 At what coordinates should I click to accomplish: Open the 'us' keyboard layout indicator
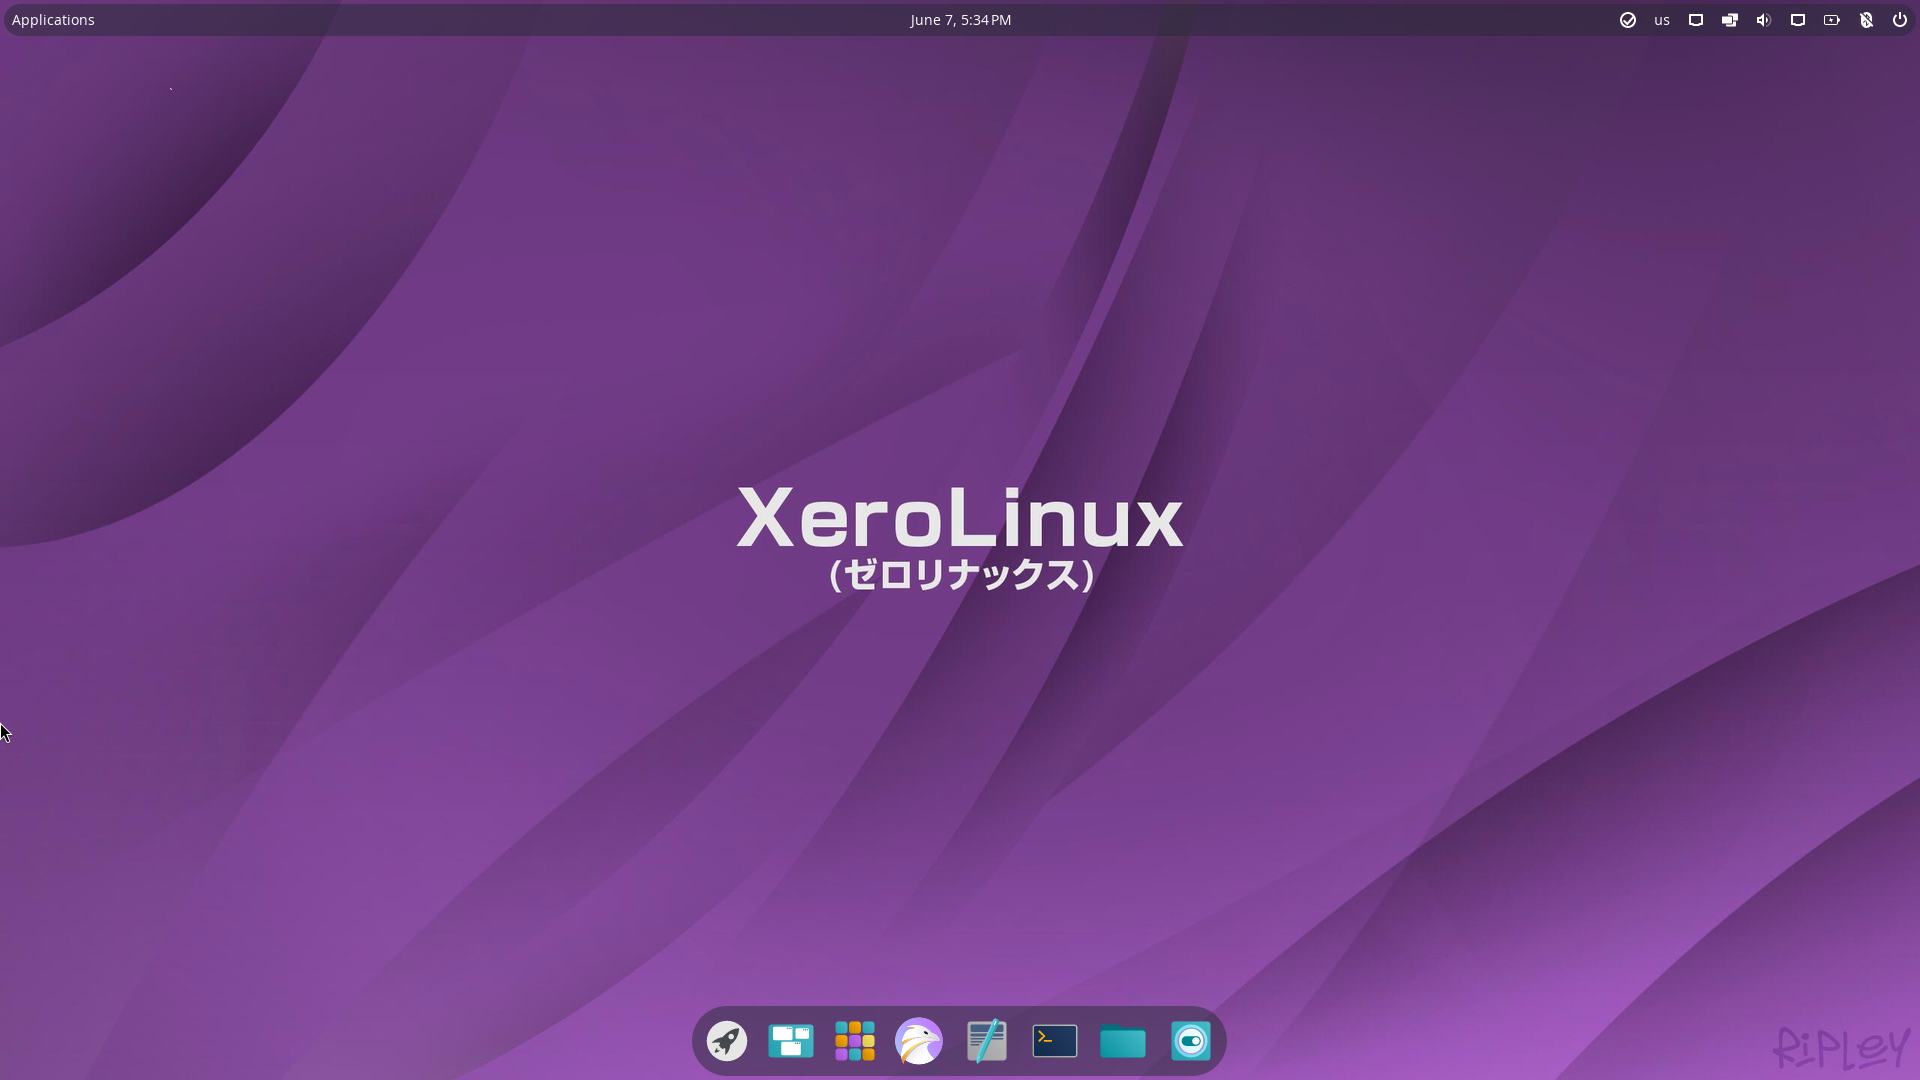[x=1662, y=20]
